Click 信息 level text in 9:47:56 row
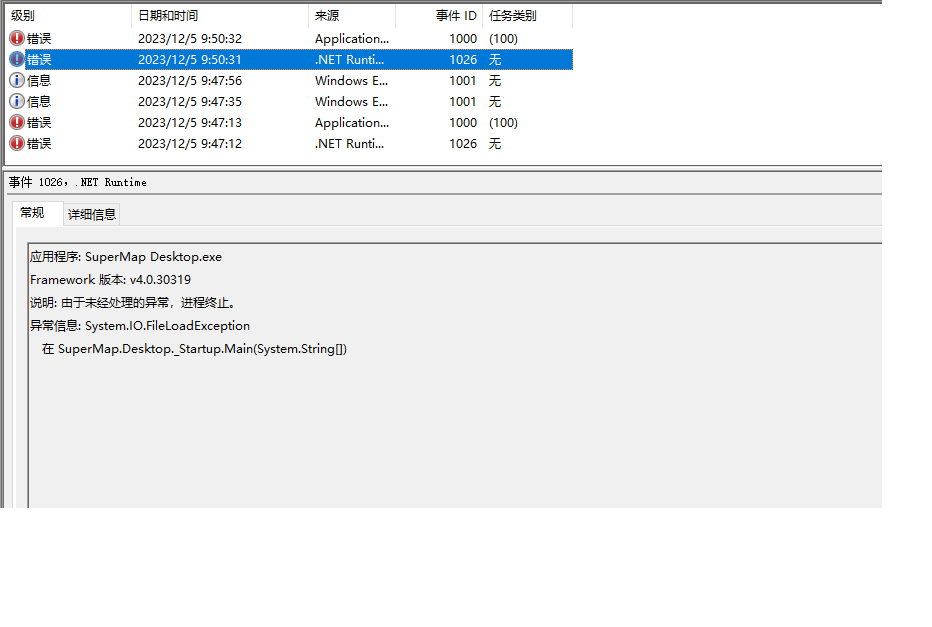This screenshot has height=627, width=932. [39, 80]
